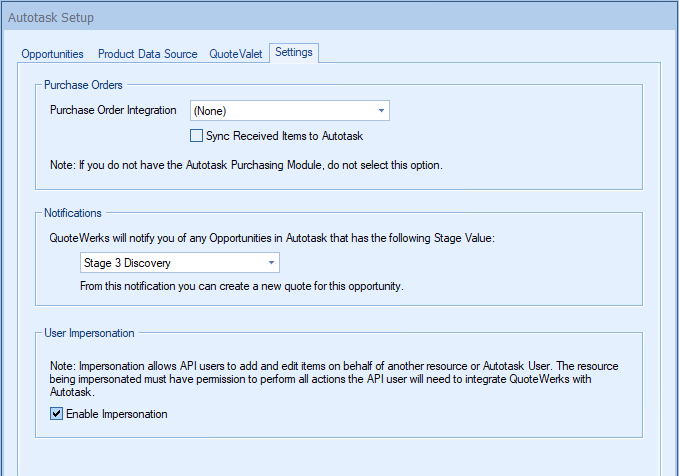Click the Purchase Orders group heading
The height and width of the screenshot is (476, 679).
(83, 85)
